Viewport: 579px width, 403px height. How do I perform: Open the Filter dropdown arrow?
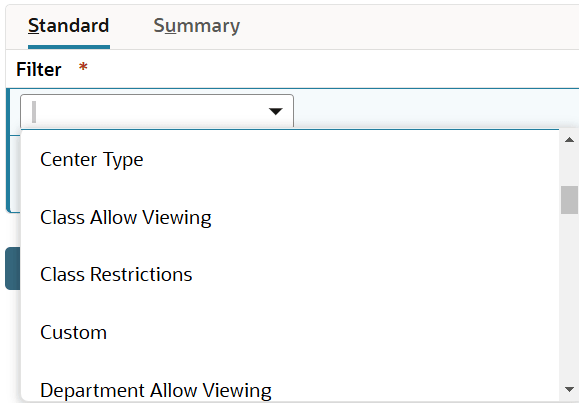[x=275, y=111]
